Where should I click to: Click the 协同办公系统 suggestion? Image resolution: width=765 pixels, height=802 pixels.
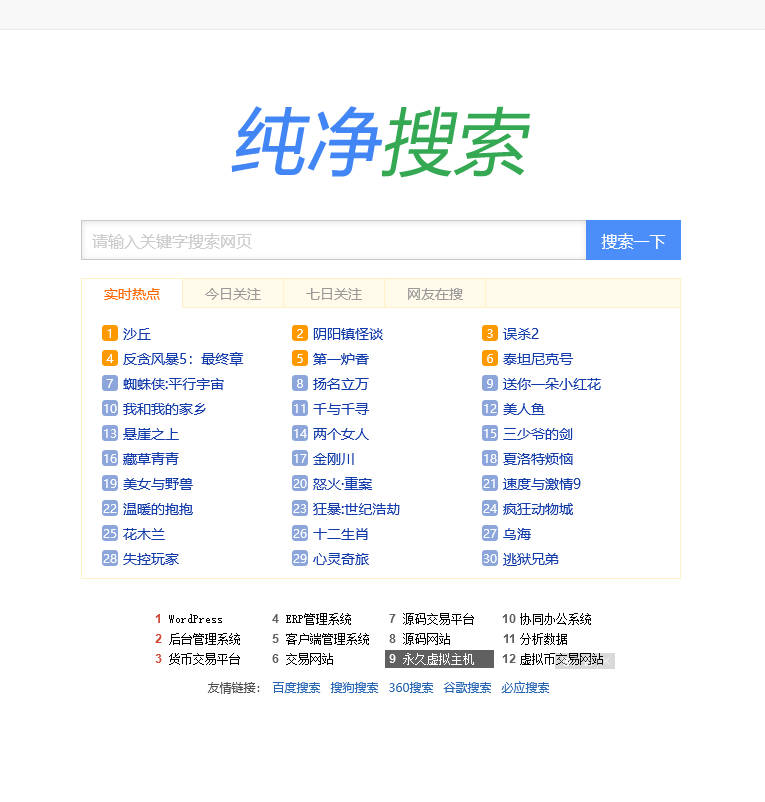pyautogui.click(x=555, y=619)
